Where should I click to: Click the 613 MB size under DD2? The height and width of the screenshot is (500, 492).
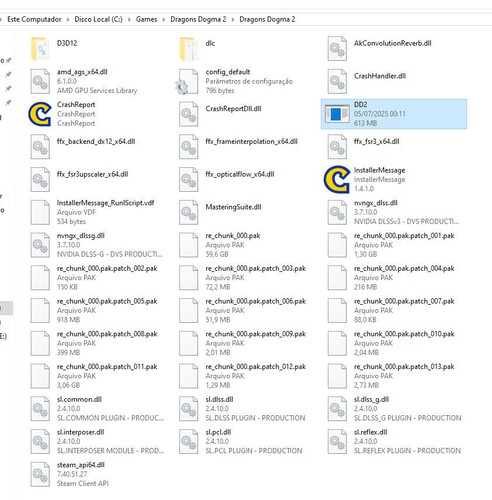point(365,123)
